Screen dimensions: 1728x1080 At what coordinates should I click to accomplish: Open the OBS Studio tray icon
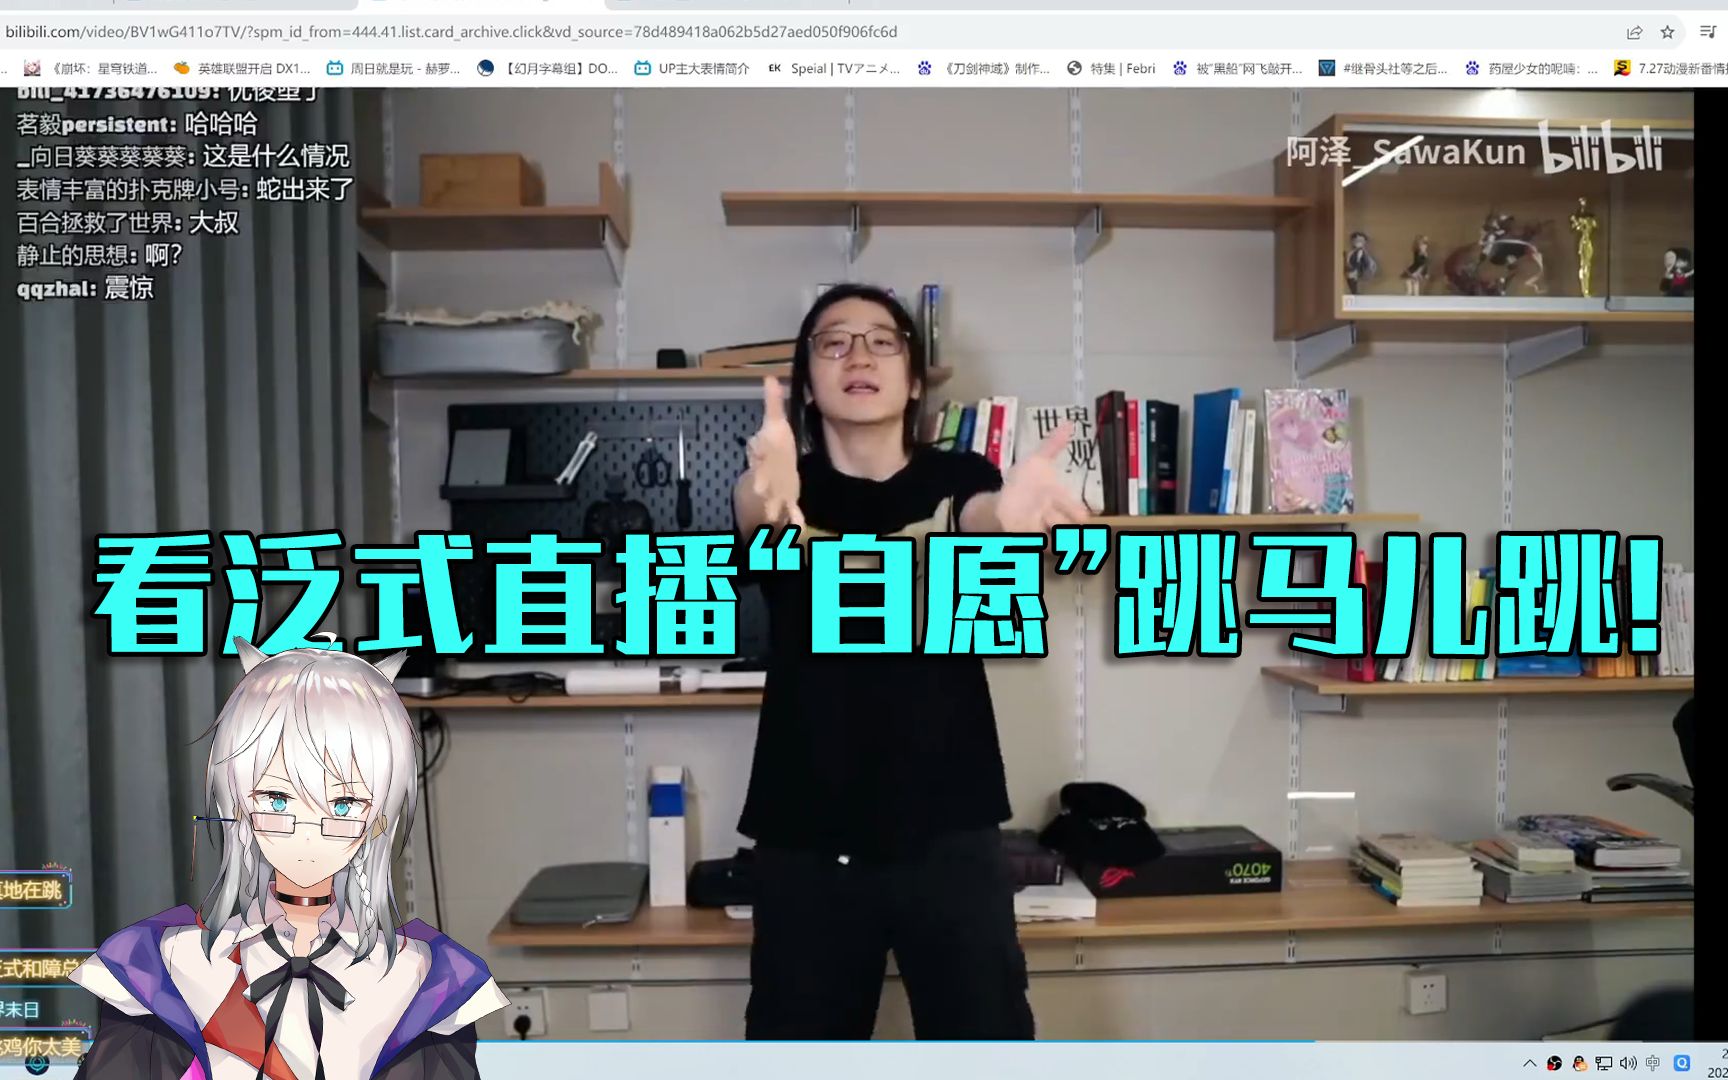click(1554, 1063)
